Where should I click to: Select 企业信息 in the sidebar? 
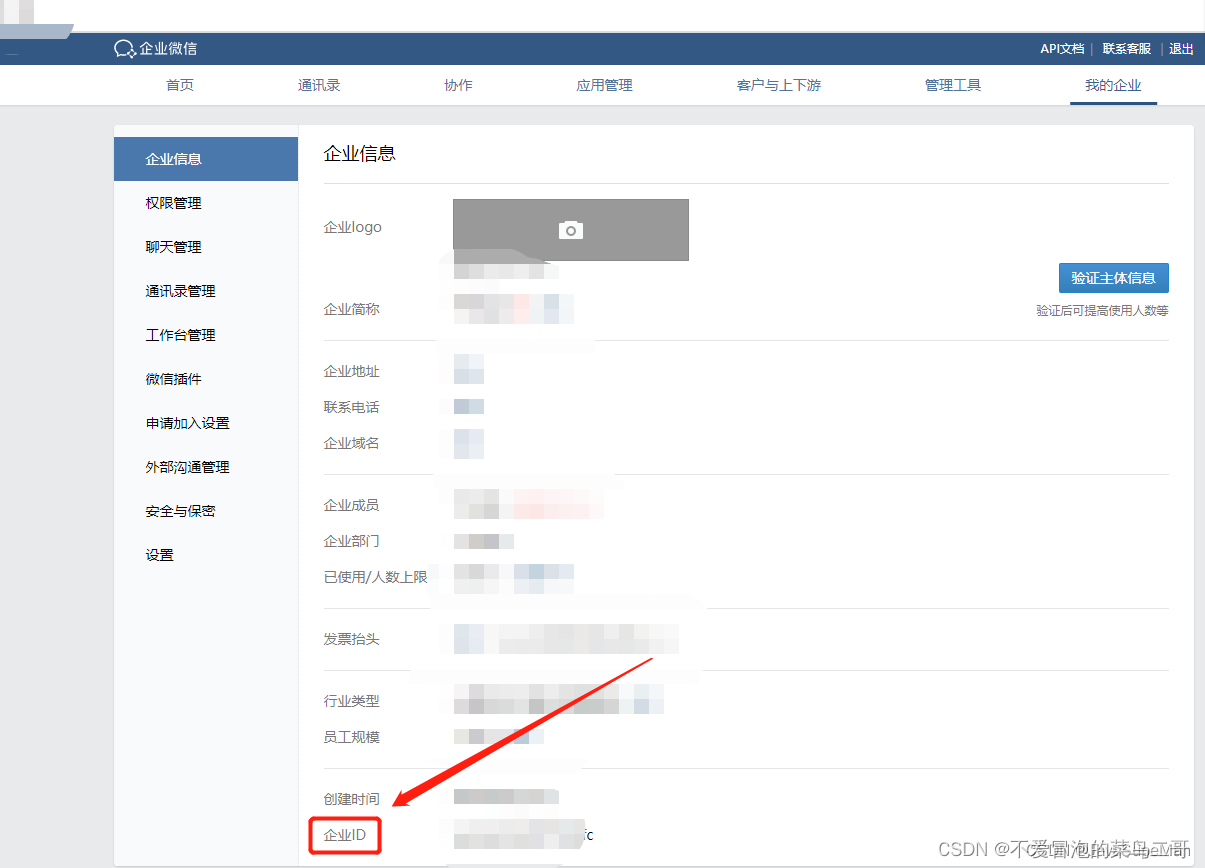[x=206, y=159]
